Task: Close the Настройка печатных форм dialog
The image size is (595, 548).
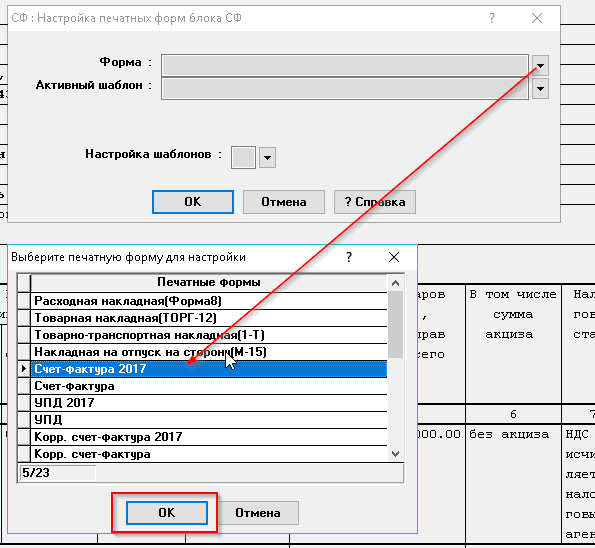Action: (x=537, y=18)
